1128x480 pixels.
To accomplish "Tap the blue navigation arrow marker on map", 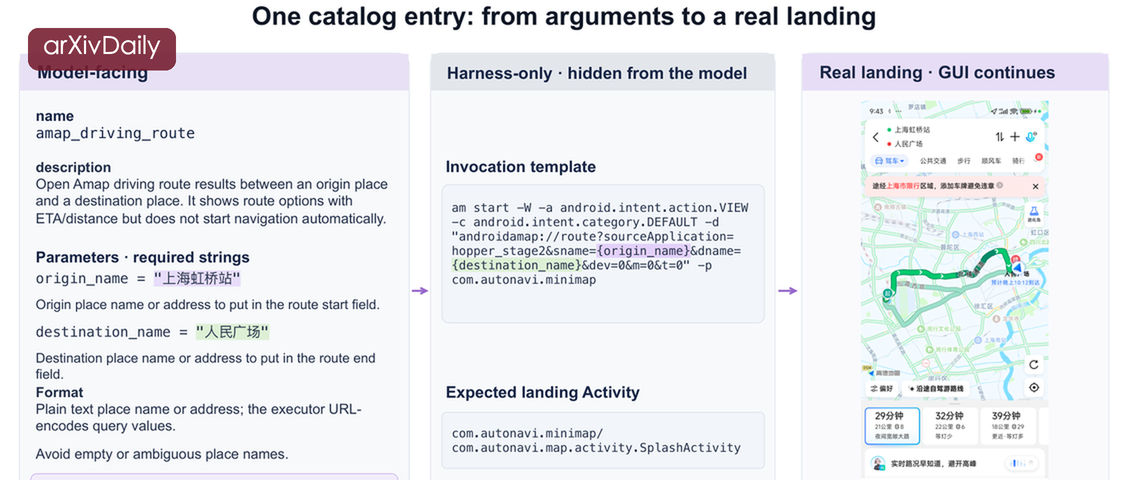I will [1016, 268].
